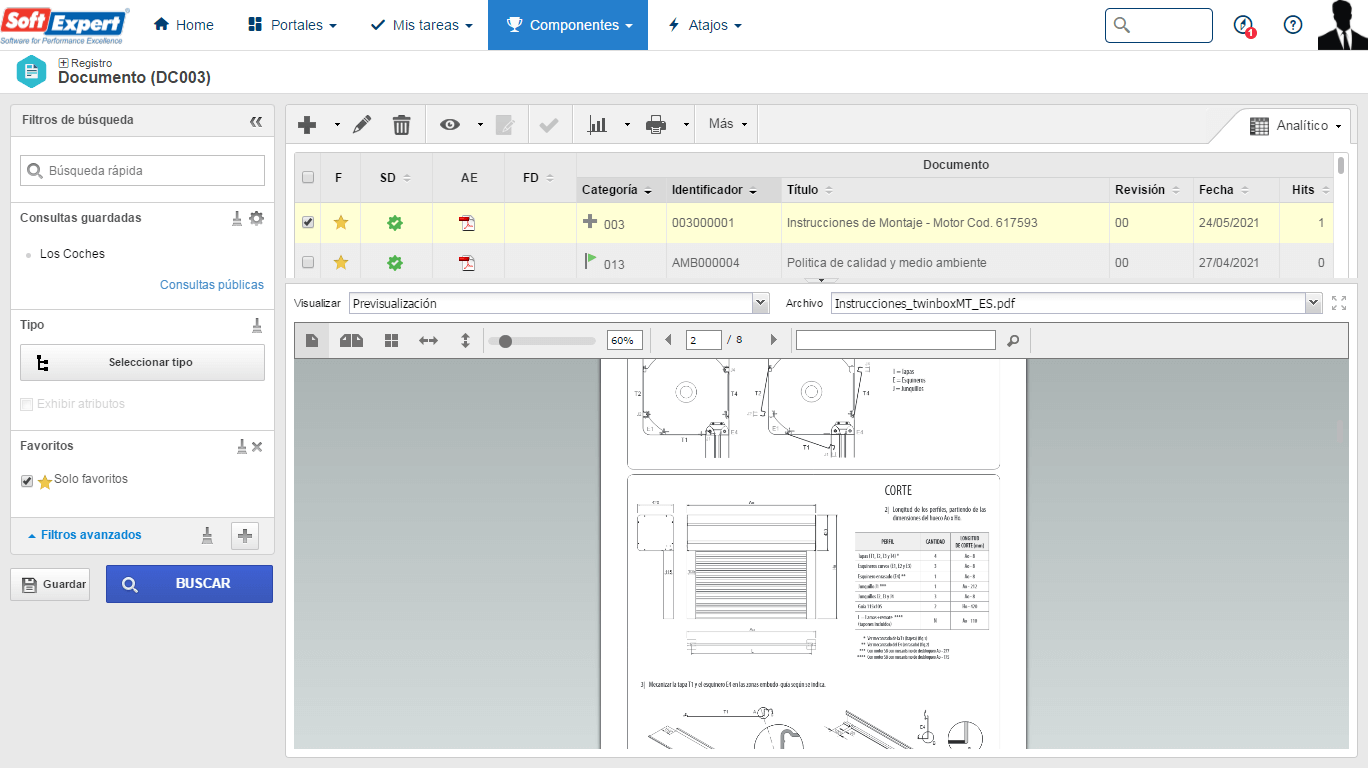1368x768 pixels.
Task: Click fit-to-width arrows icon in viewer
Action: click(428, 341)
